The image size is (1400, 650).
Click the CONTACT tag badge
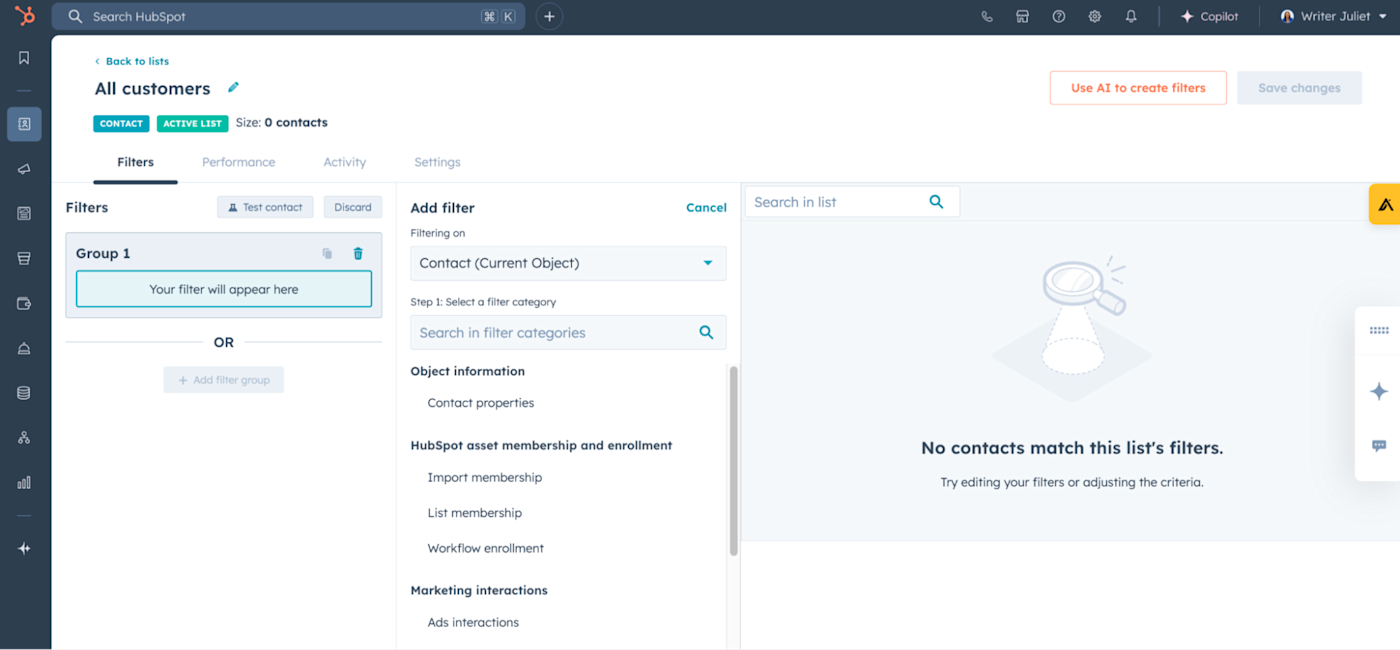click(121, 123)
